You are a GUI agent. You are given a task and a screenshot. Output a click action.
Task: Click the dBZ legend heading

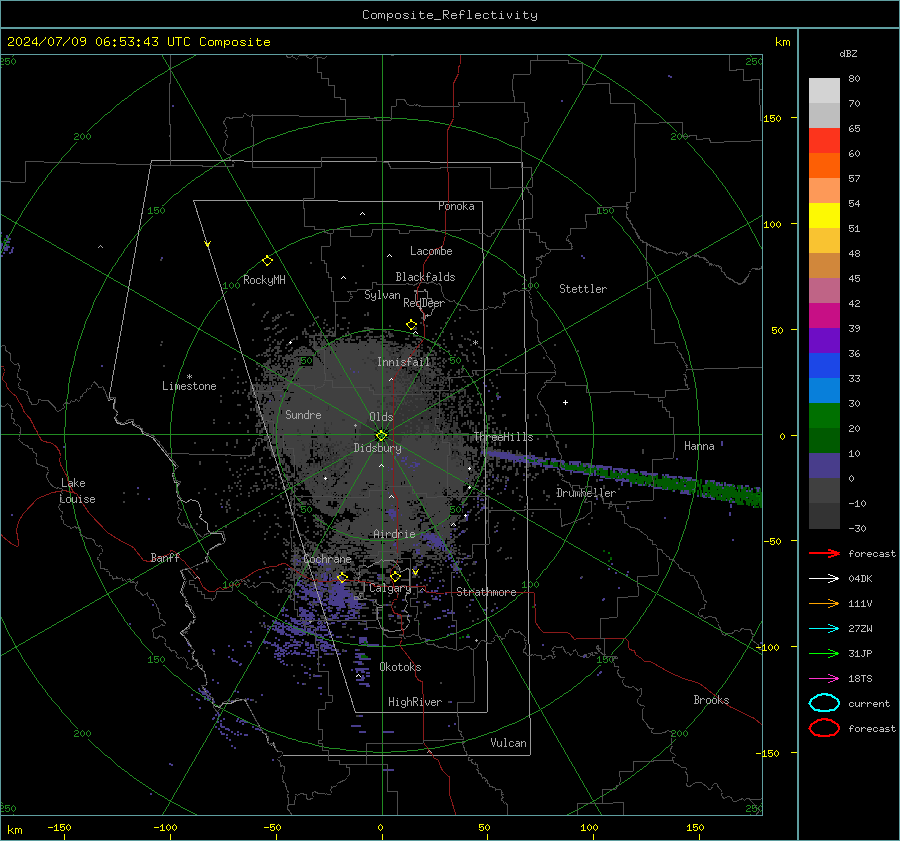click(x=848, y=53)
